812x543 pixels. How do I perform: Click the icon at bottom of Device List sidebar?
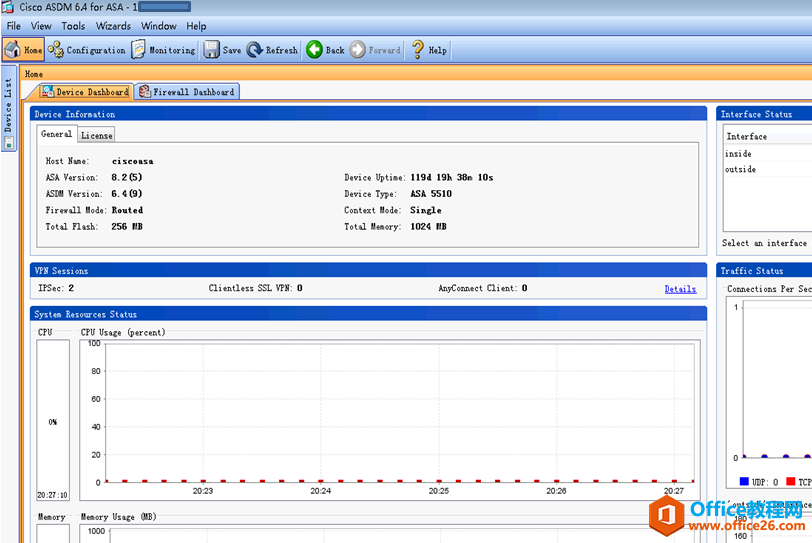(x=9, y=143)
